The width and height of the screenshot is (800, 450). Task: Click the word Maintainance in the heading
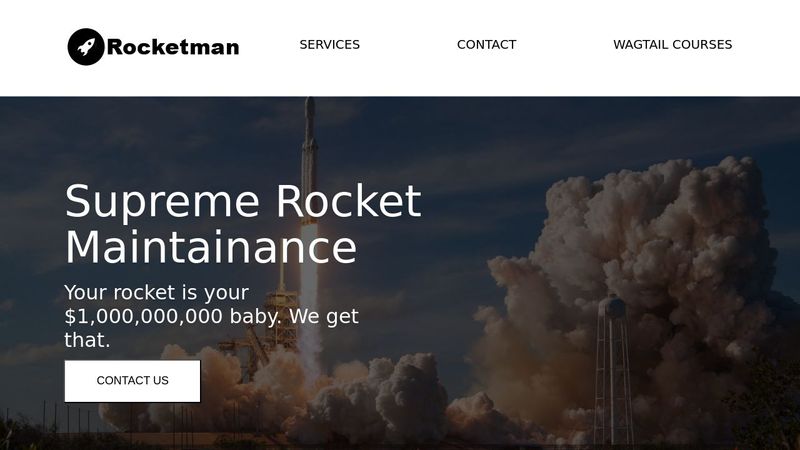tap(211, 247)
